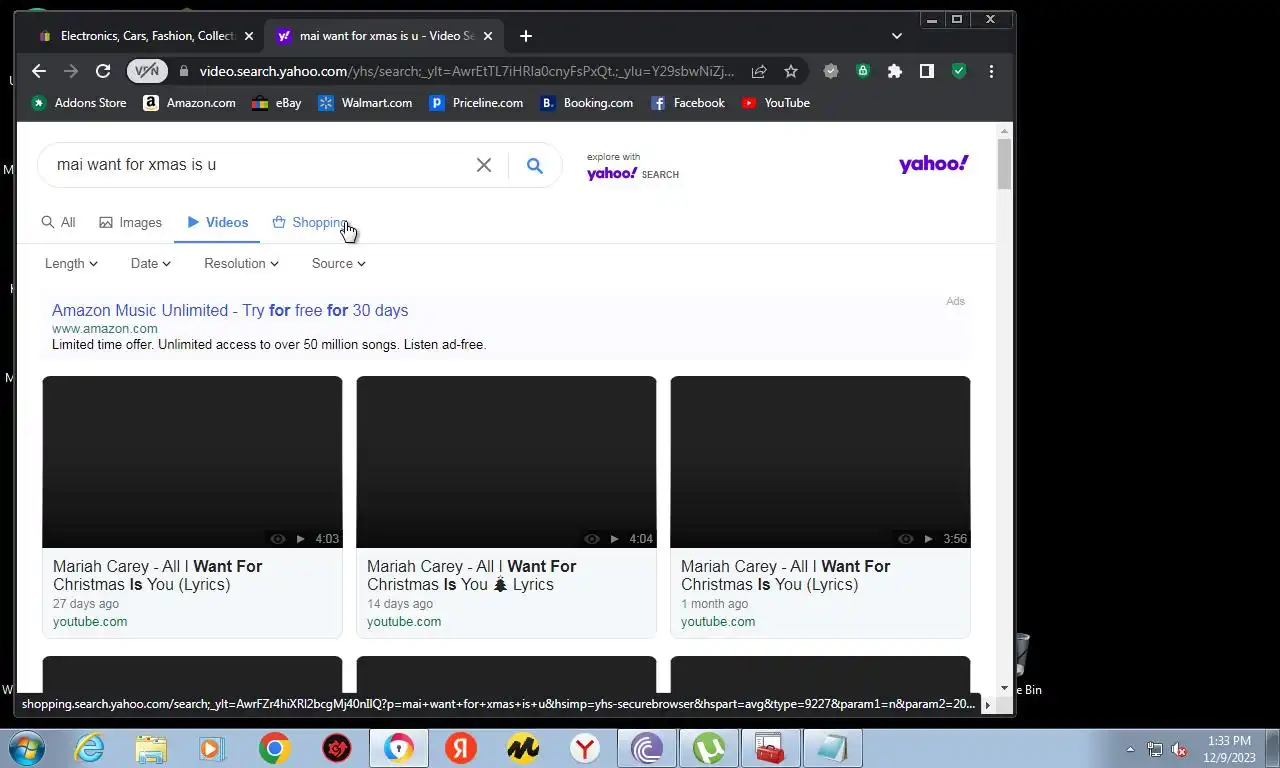Show hidden tray icons arrow
Viewport: 1280px width, 768px height.
click(x=1131, y=749)
